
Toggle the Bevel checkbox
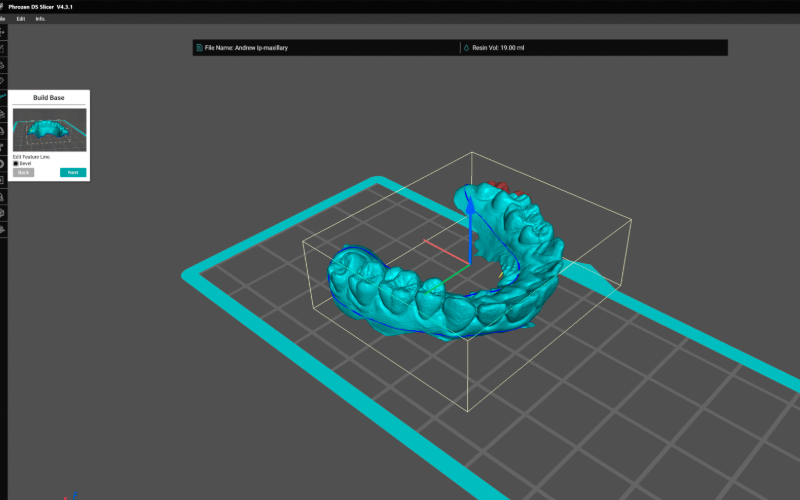[16, 163]
